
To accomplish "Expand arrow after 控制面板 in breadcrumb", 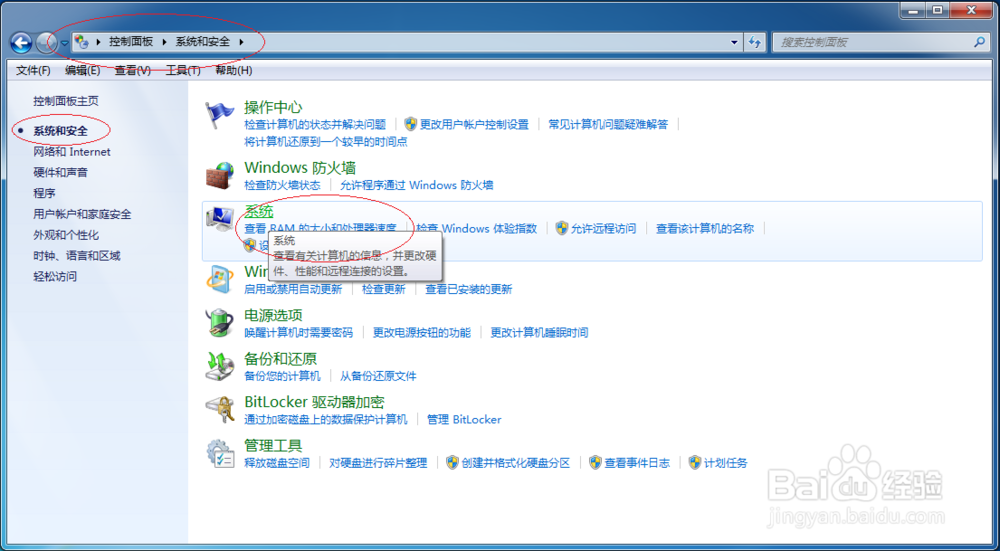I will (164, 42).
